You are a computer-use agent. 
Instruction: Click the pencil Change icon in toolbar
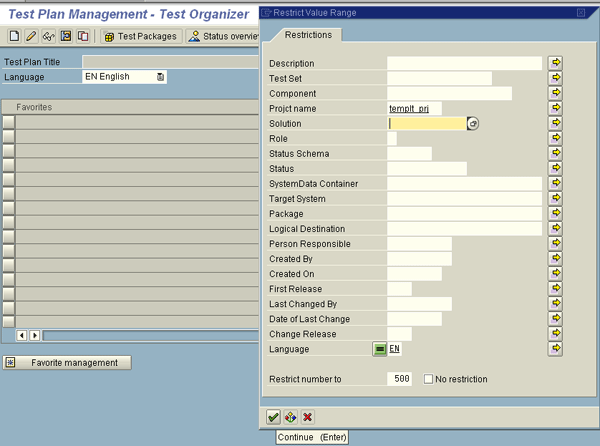(31, 36)
